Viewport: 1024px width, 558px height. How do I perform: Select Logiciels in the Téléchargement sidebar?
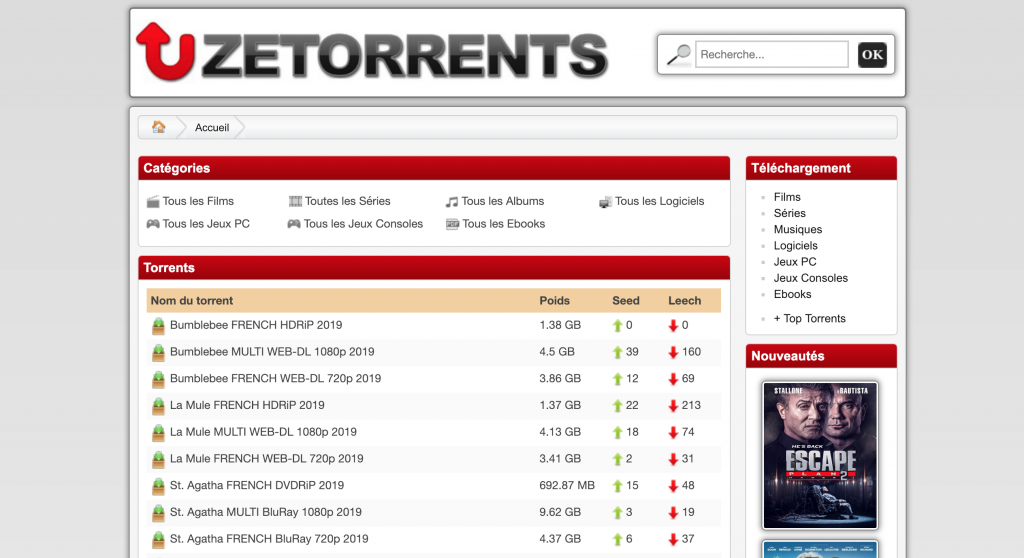click(795, 246)
